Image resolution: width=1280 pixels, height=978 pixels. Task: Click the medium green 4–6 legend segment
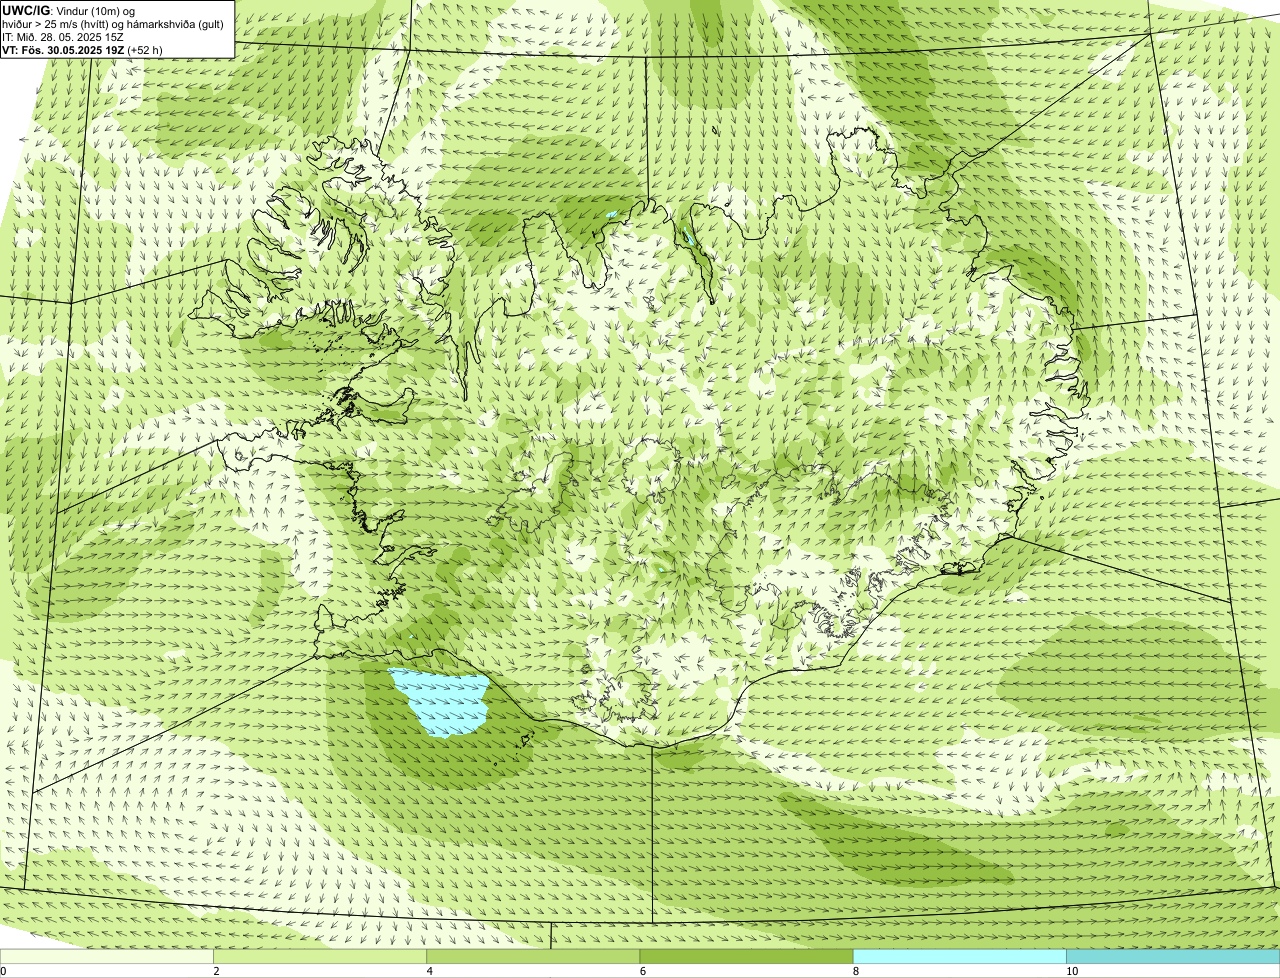tap(533, 957)
